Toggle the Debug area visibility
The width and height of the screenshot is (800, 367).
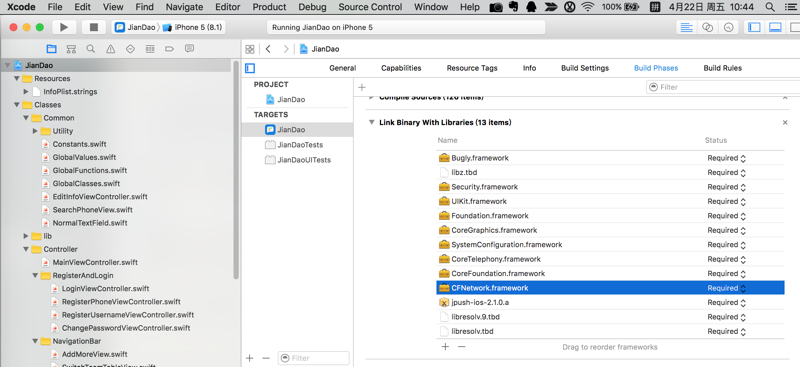pyautogui.click(x=776, y=28)
